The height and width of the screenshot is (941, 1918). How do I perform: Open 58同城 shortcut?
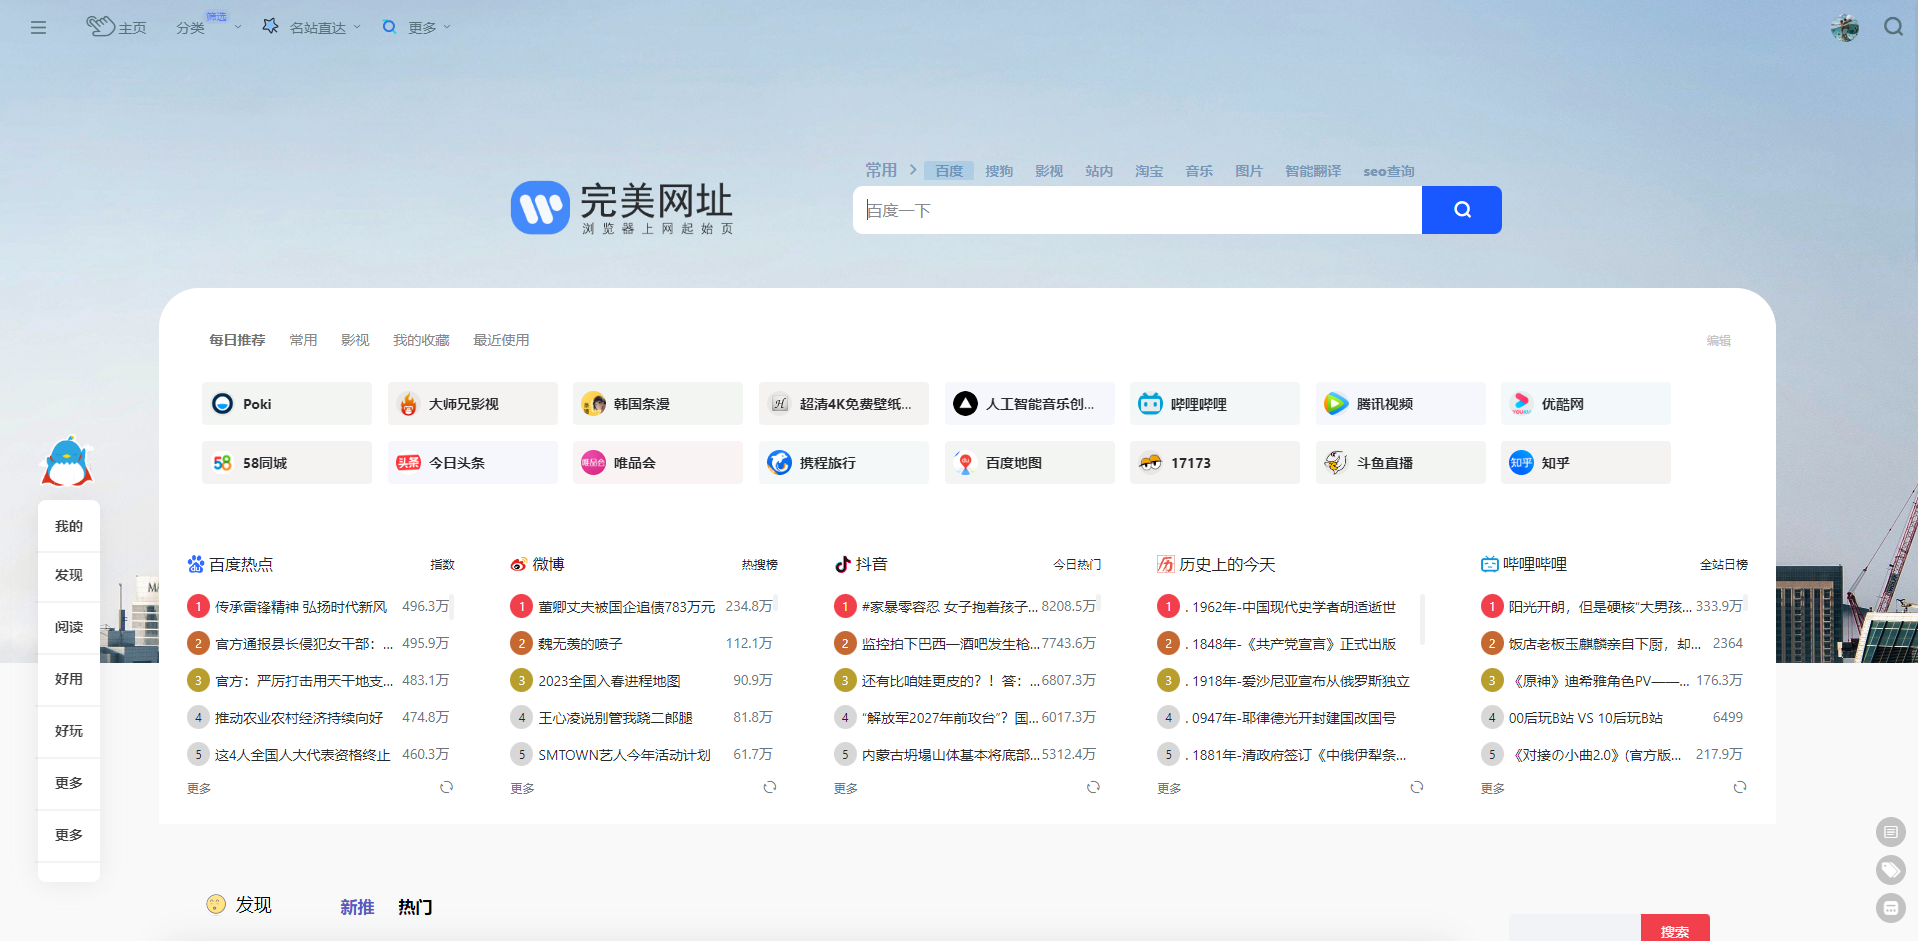(287, 463)
